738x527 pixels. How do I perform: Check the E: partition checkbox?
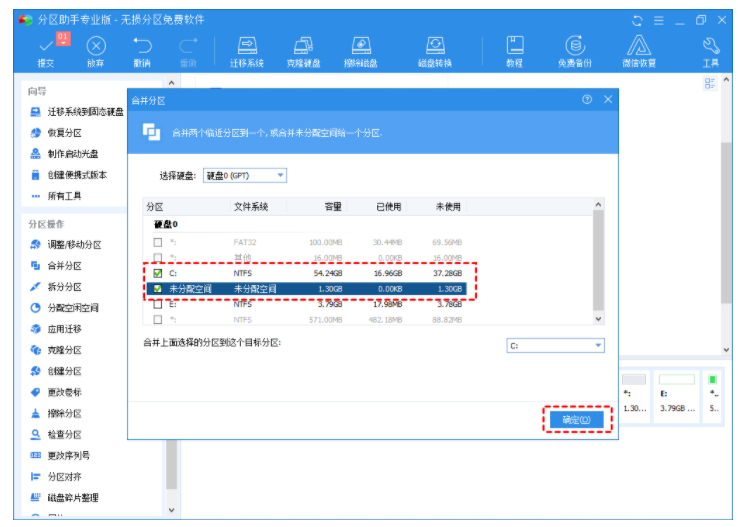point(157,304)
